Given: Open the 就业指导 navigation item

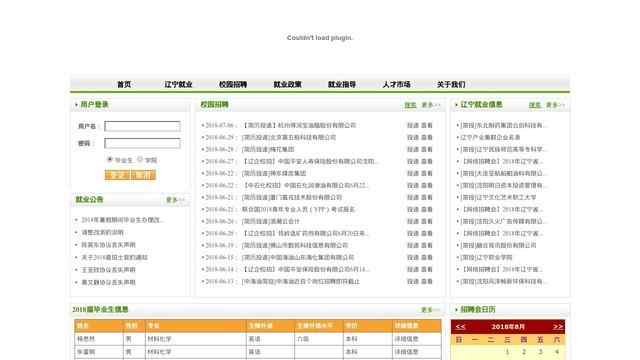Looking at the screenshot, I should pyautogui.click(x=342, y=84).
